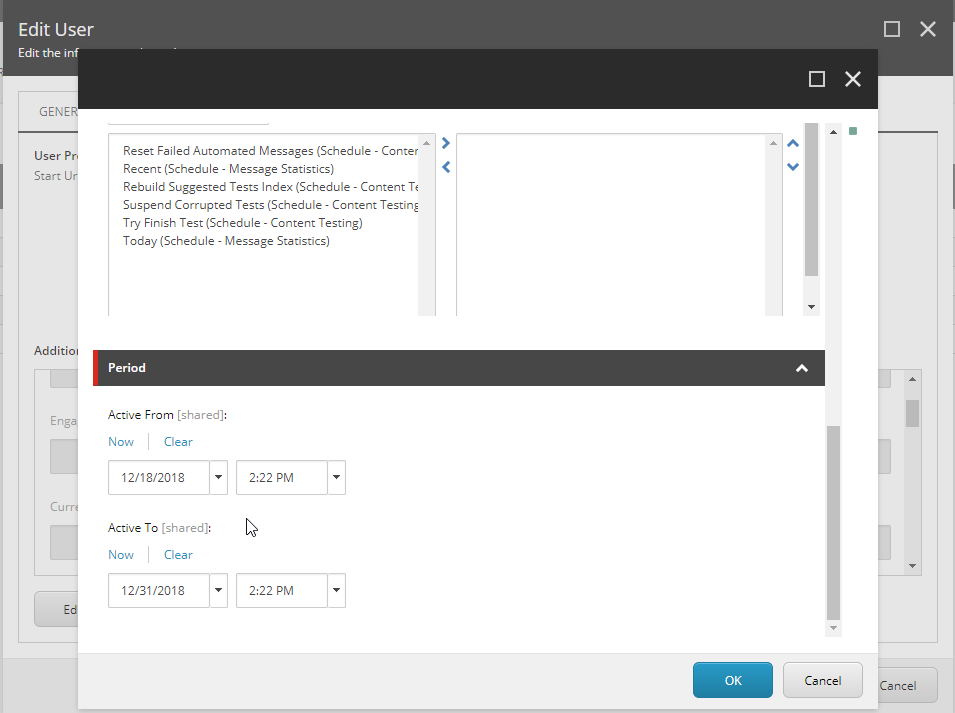
Task: Click Now link under Active From
Action: (x=121, y=442)
